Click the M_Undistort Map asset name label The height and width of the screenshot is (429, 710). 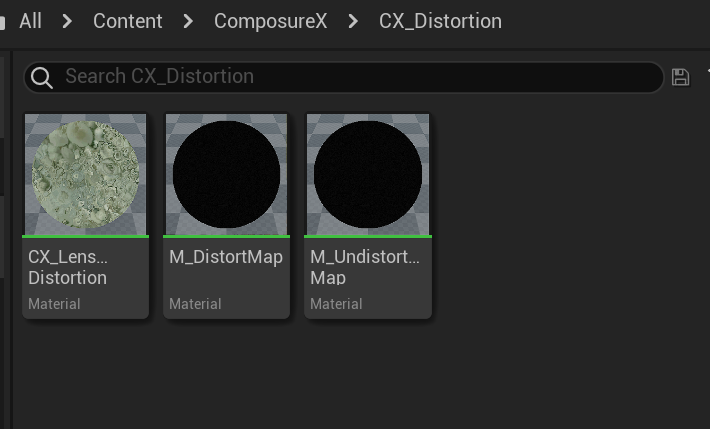pyautogui.click(x=365, y=267)
